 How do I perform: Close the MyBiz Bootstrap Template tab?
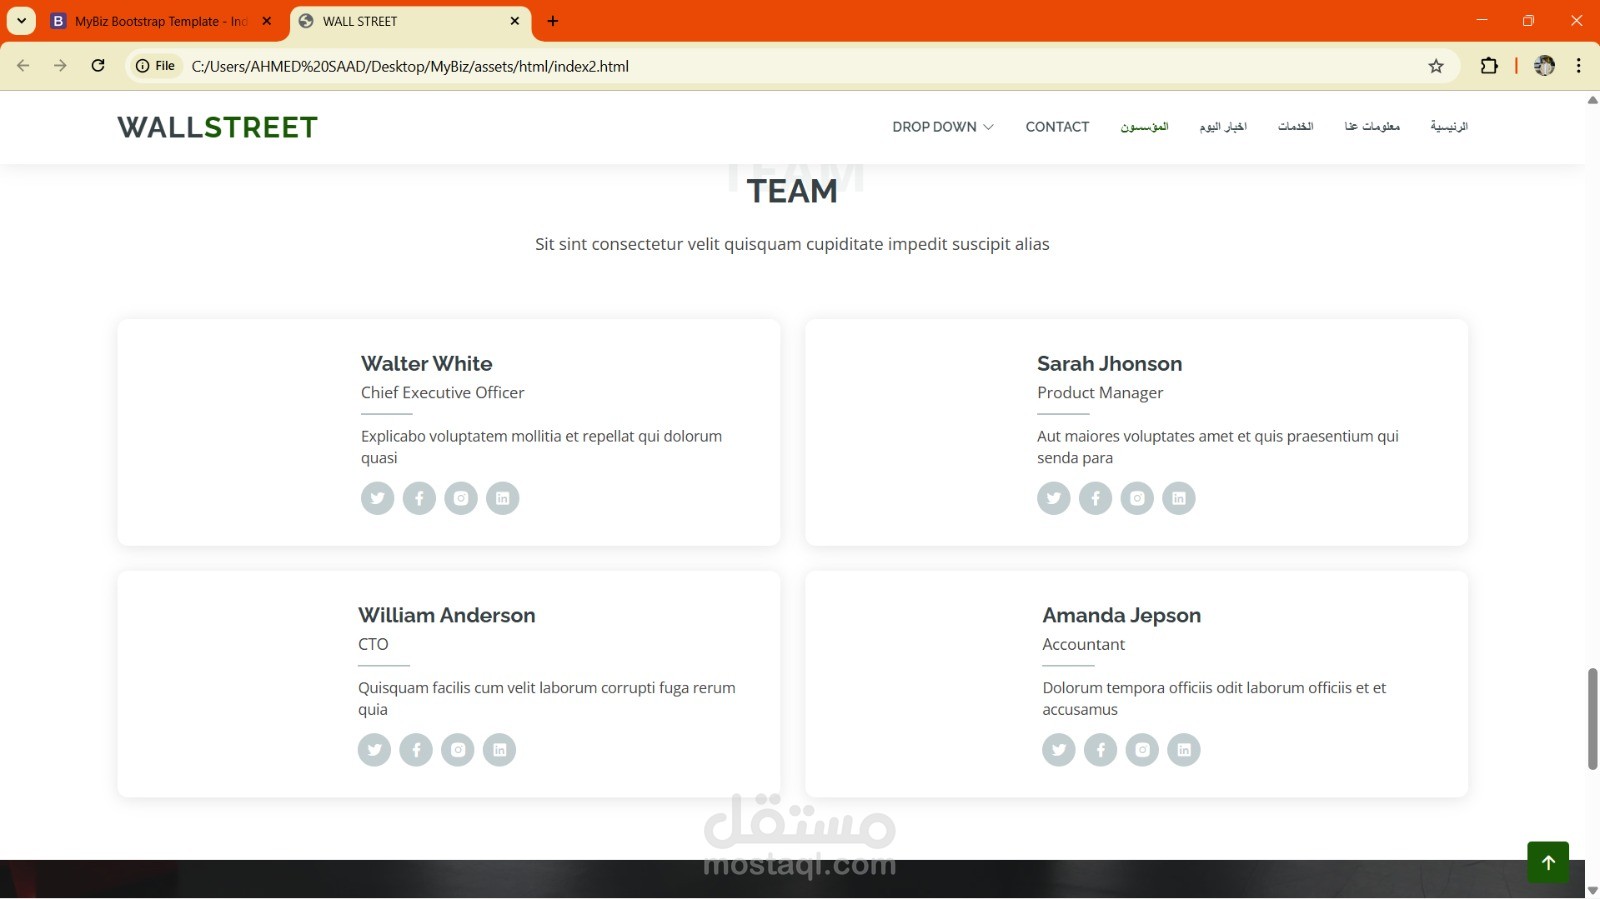[x=267, y=21]
